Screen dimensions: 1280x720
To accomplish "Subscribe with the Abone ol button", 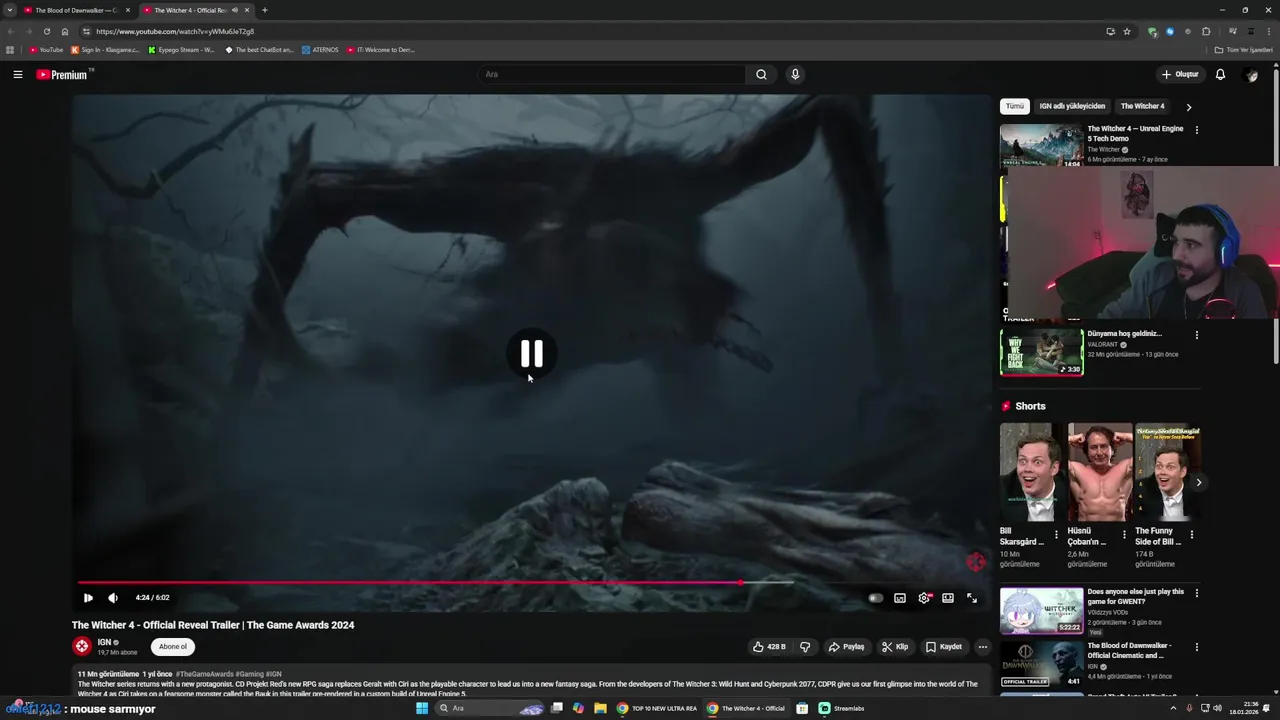I will click(172, 646).
